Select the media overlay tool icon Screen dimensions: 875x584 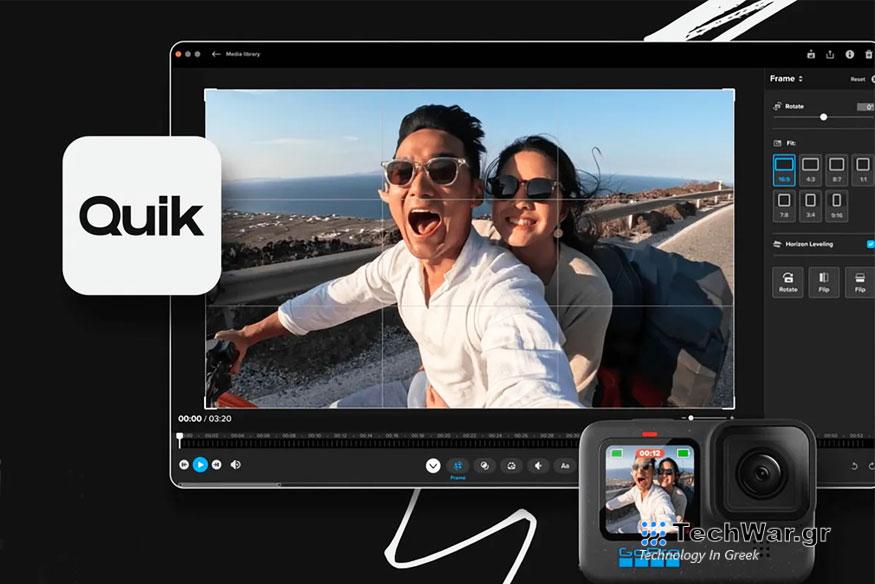pos(512,464)
